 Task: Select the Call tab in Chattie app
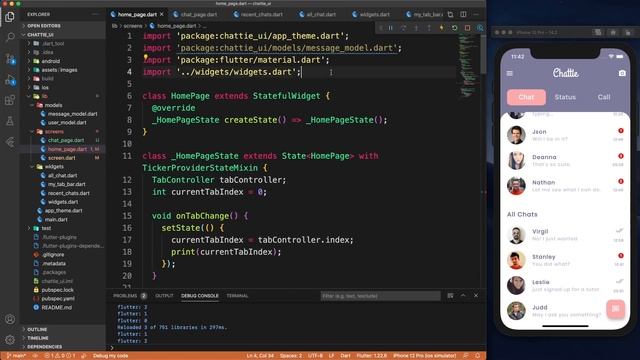click(x=604, y=97)
